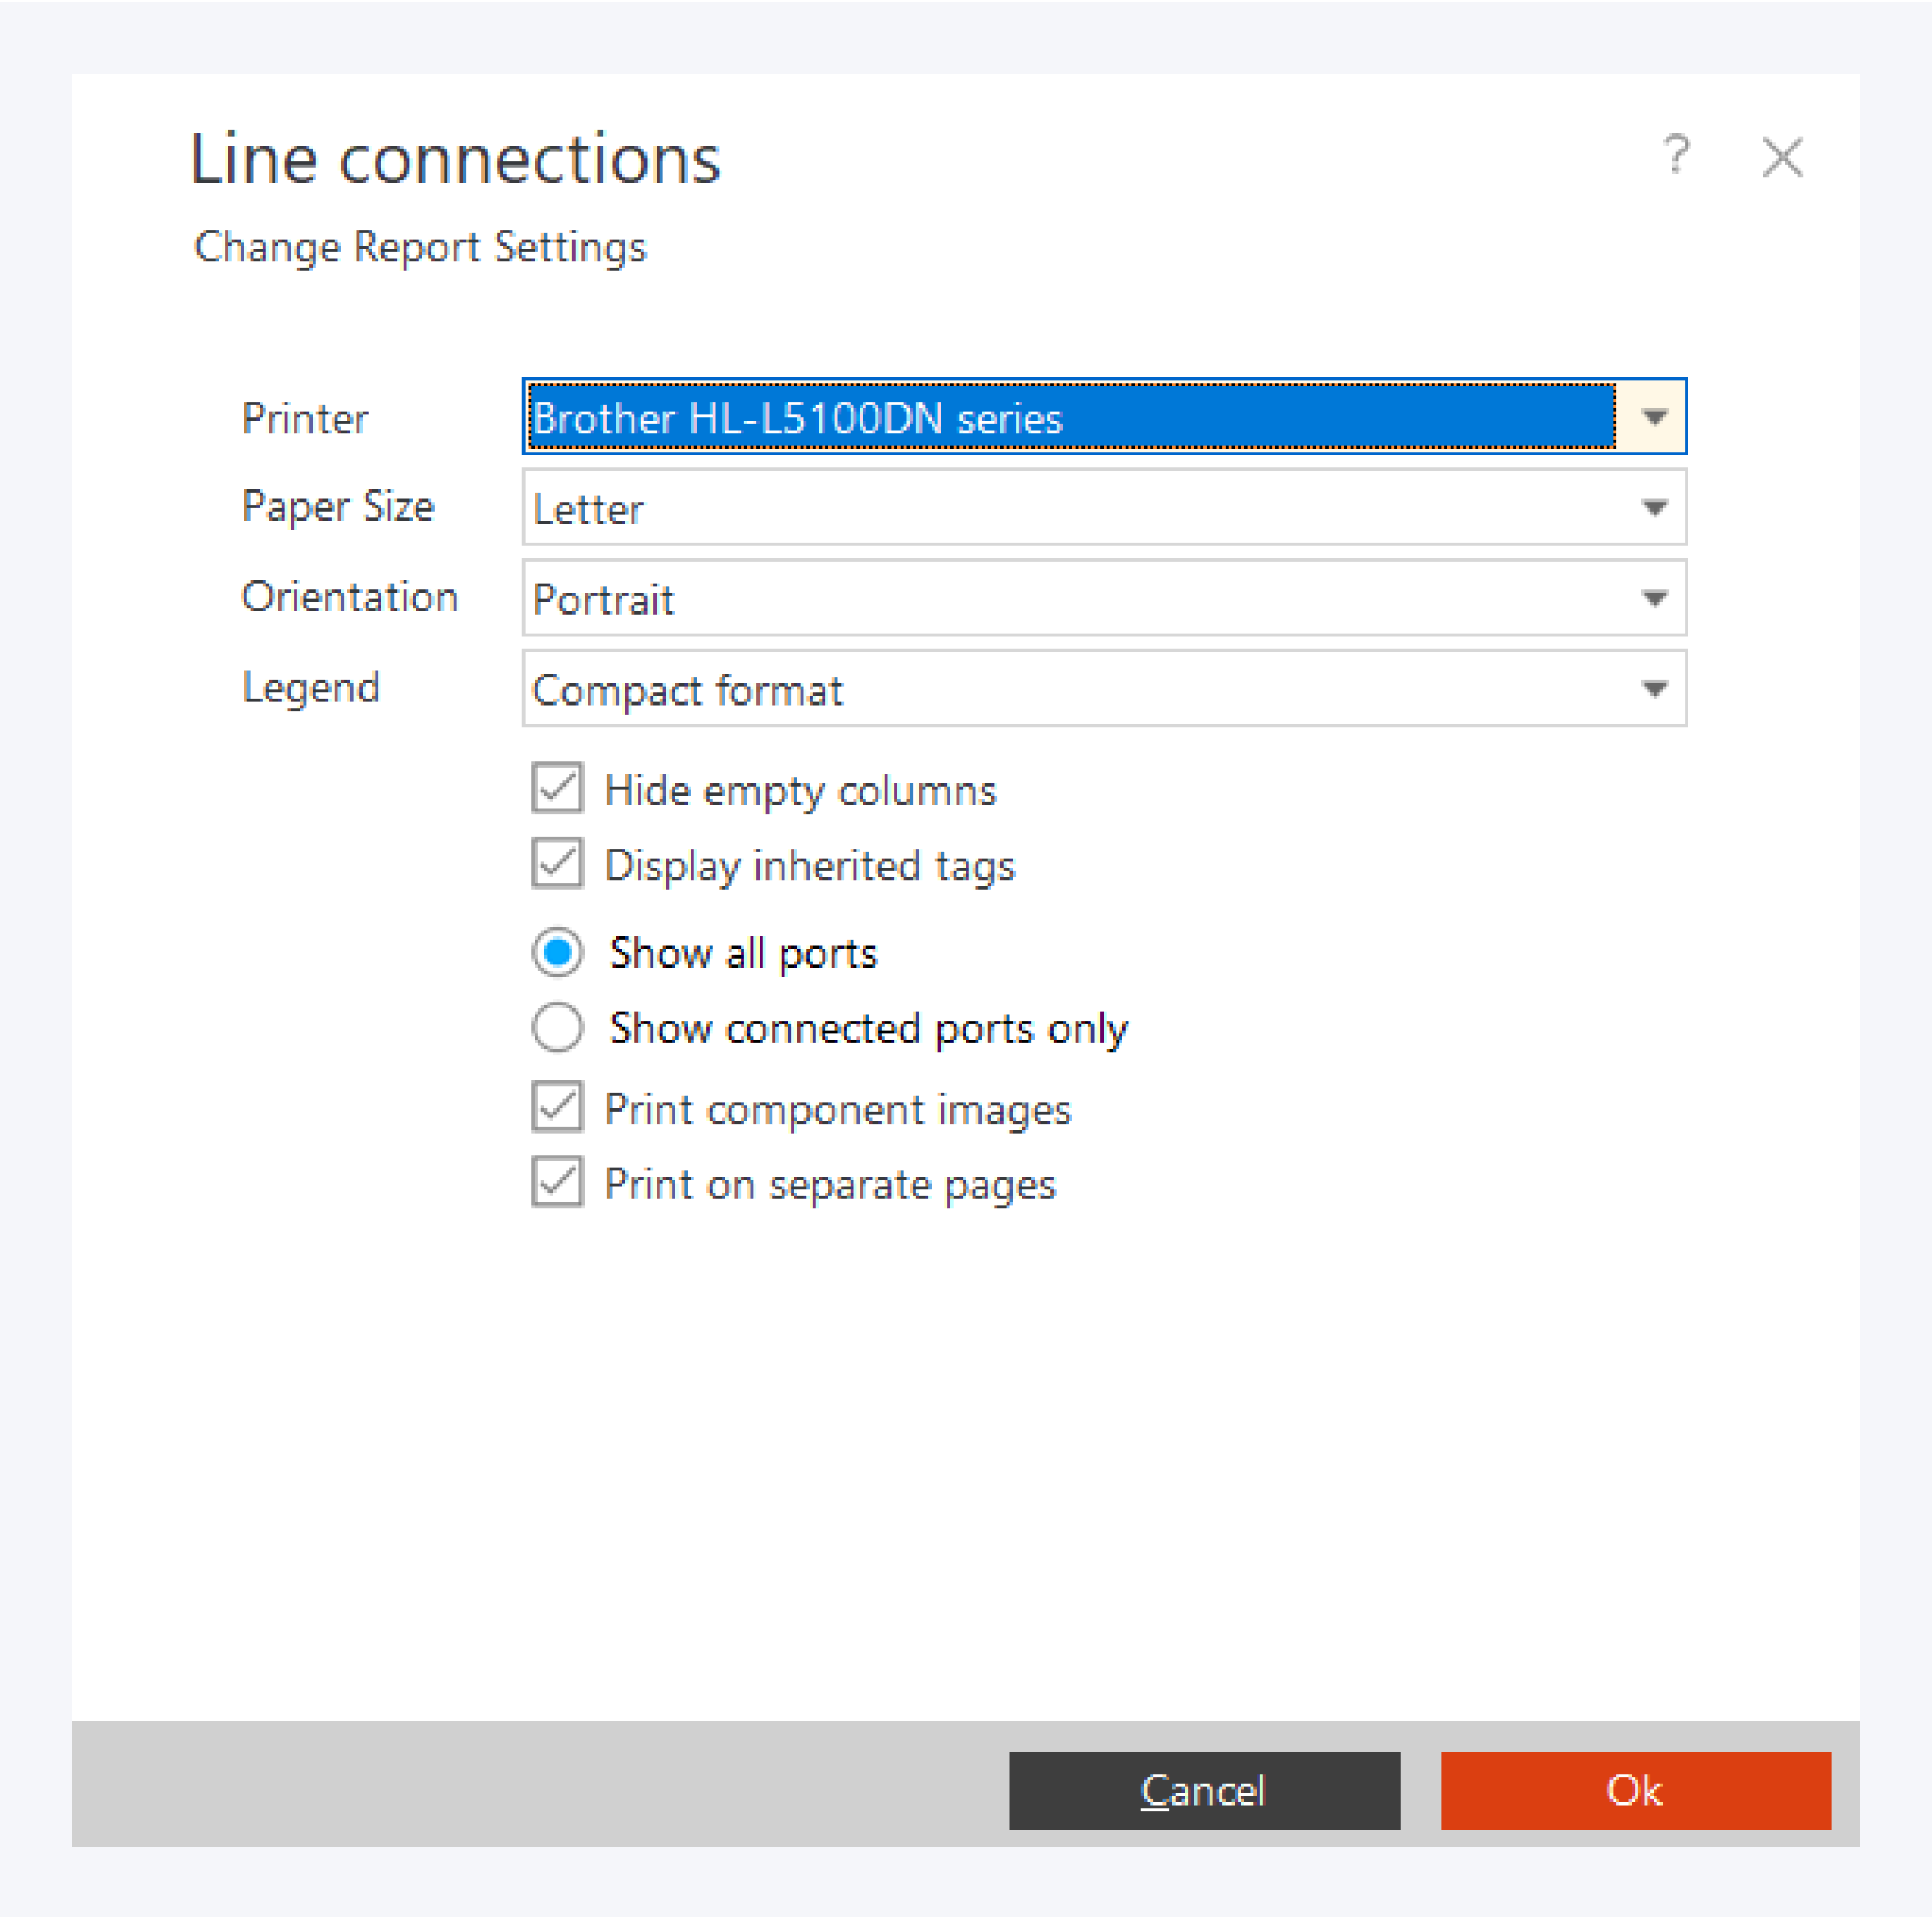Close the Line connections dialog
Screen dimensions: 1932x1917
[x=1782, y=158]
